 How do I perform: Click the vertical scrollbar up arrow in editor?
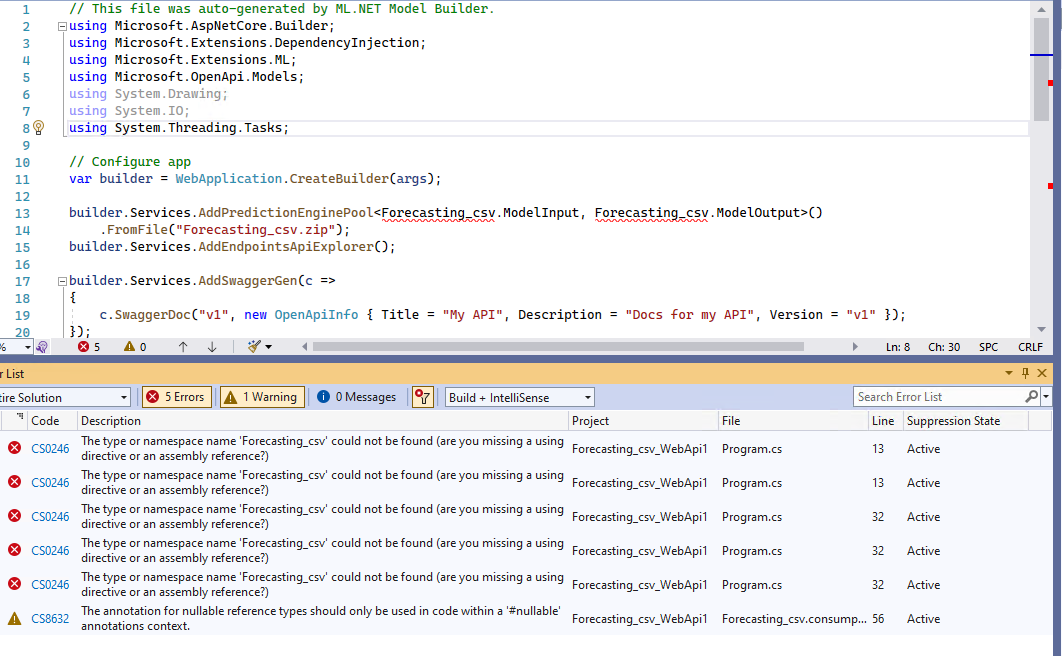(1042, 9)
